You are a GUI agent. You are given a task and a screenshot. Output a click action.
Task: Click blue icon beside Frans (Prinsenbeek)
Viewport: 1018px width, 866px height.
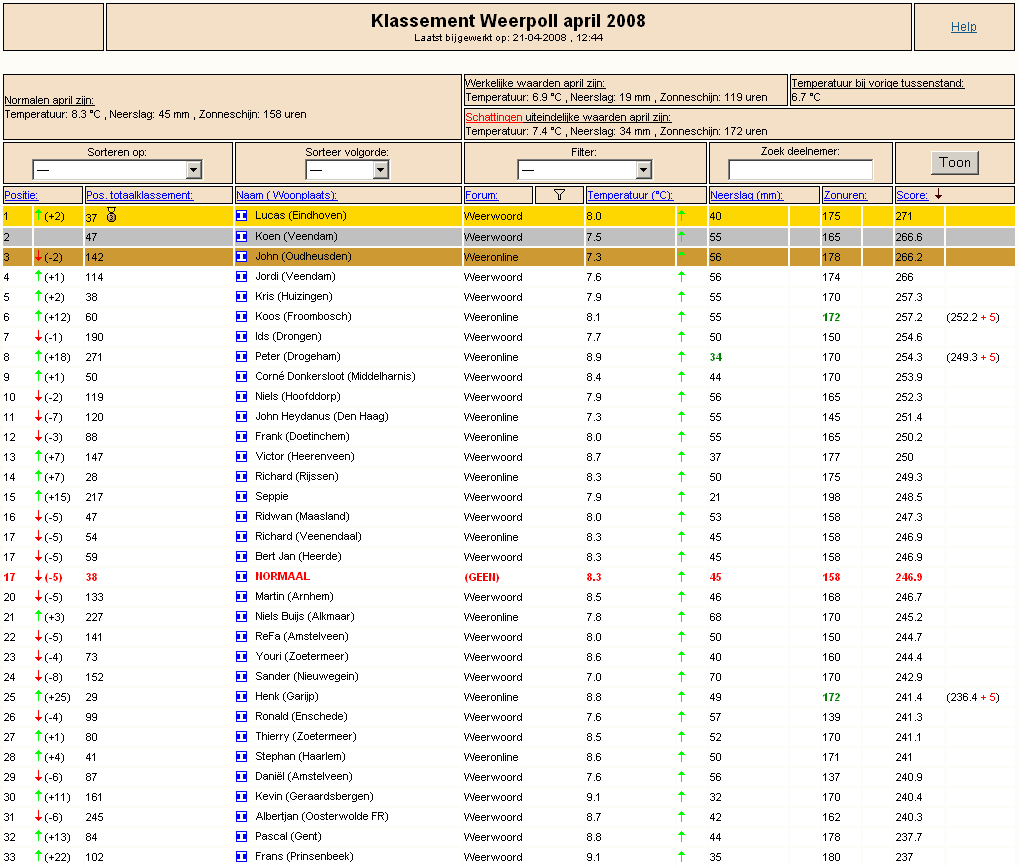pos(242,856)
